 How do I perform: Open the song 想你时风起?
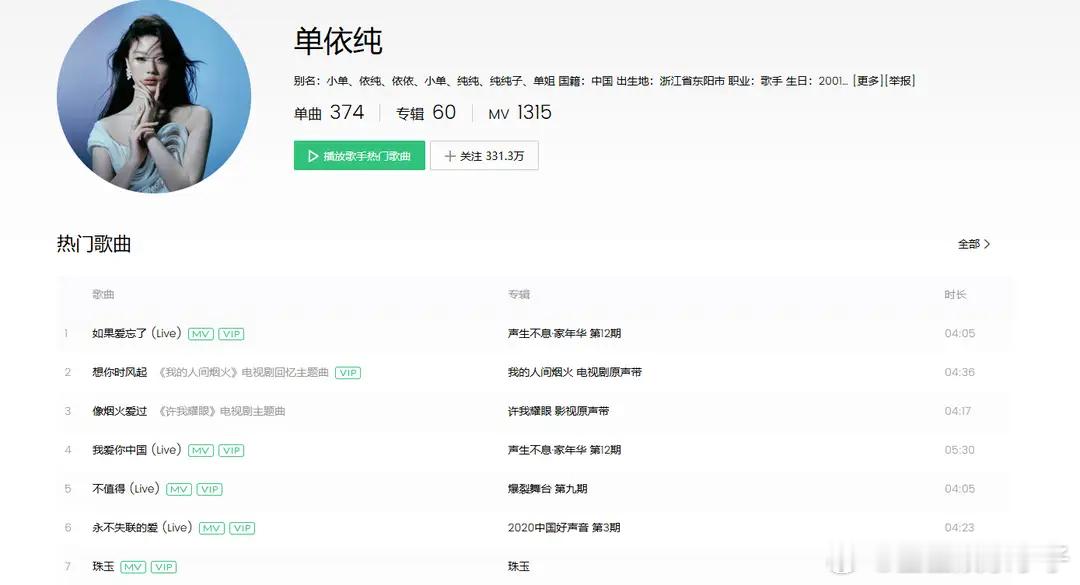(x=120, y=372)
